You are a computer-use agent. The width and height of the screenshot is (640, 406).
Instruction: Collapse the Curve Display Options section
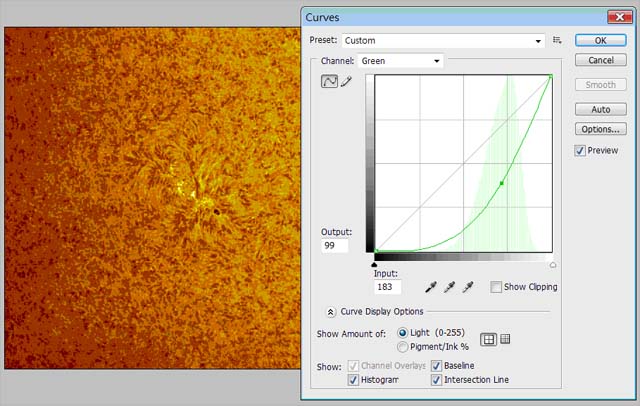331,312
